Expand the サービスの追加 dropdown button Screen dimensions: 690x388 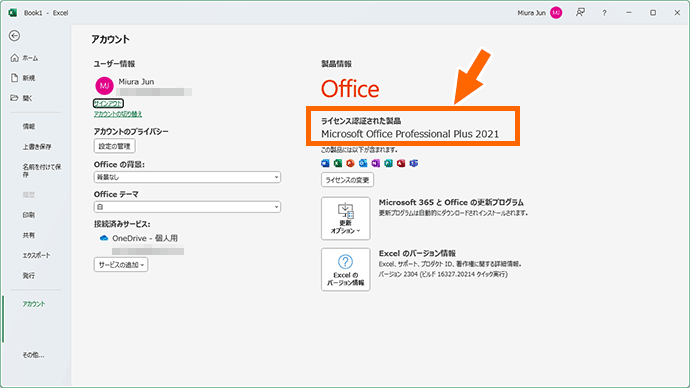pos(121,265)
